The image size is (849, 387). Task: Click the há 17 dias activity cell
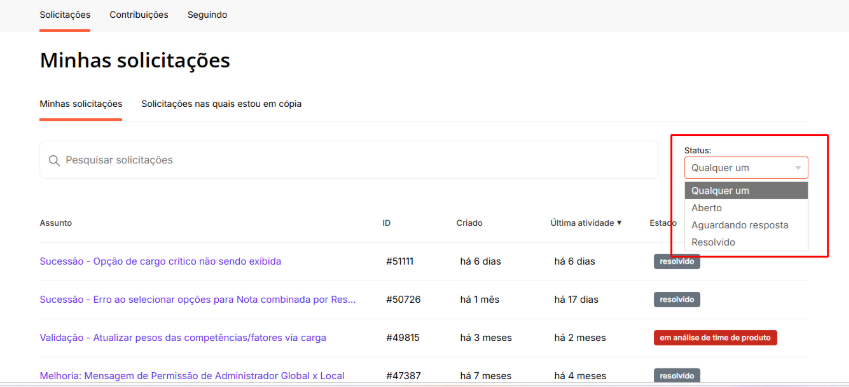[576, 299]
